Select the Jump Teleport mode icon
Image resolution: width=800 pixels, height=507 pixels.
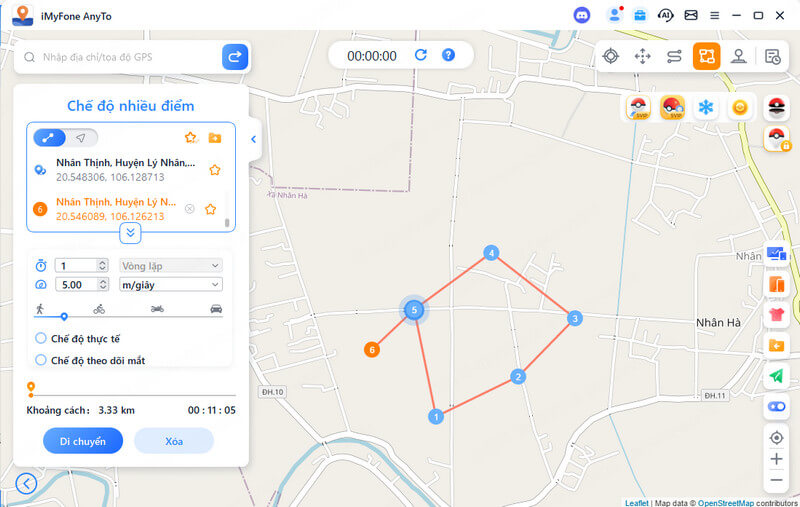click(x=642, y=56)
